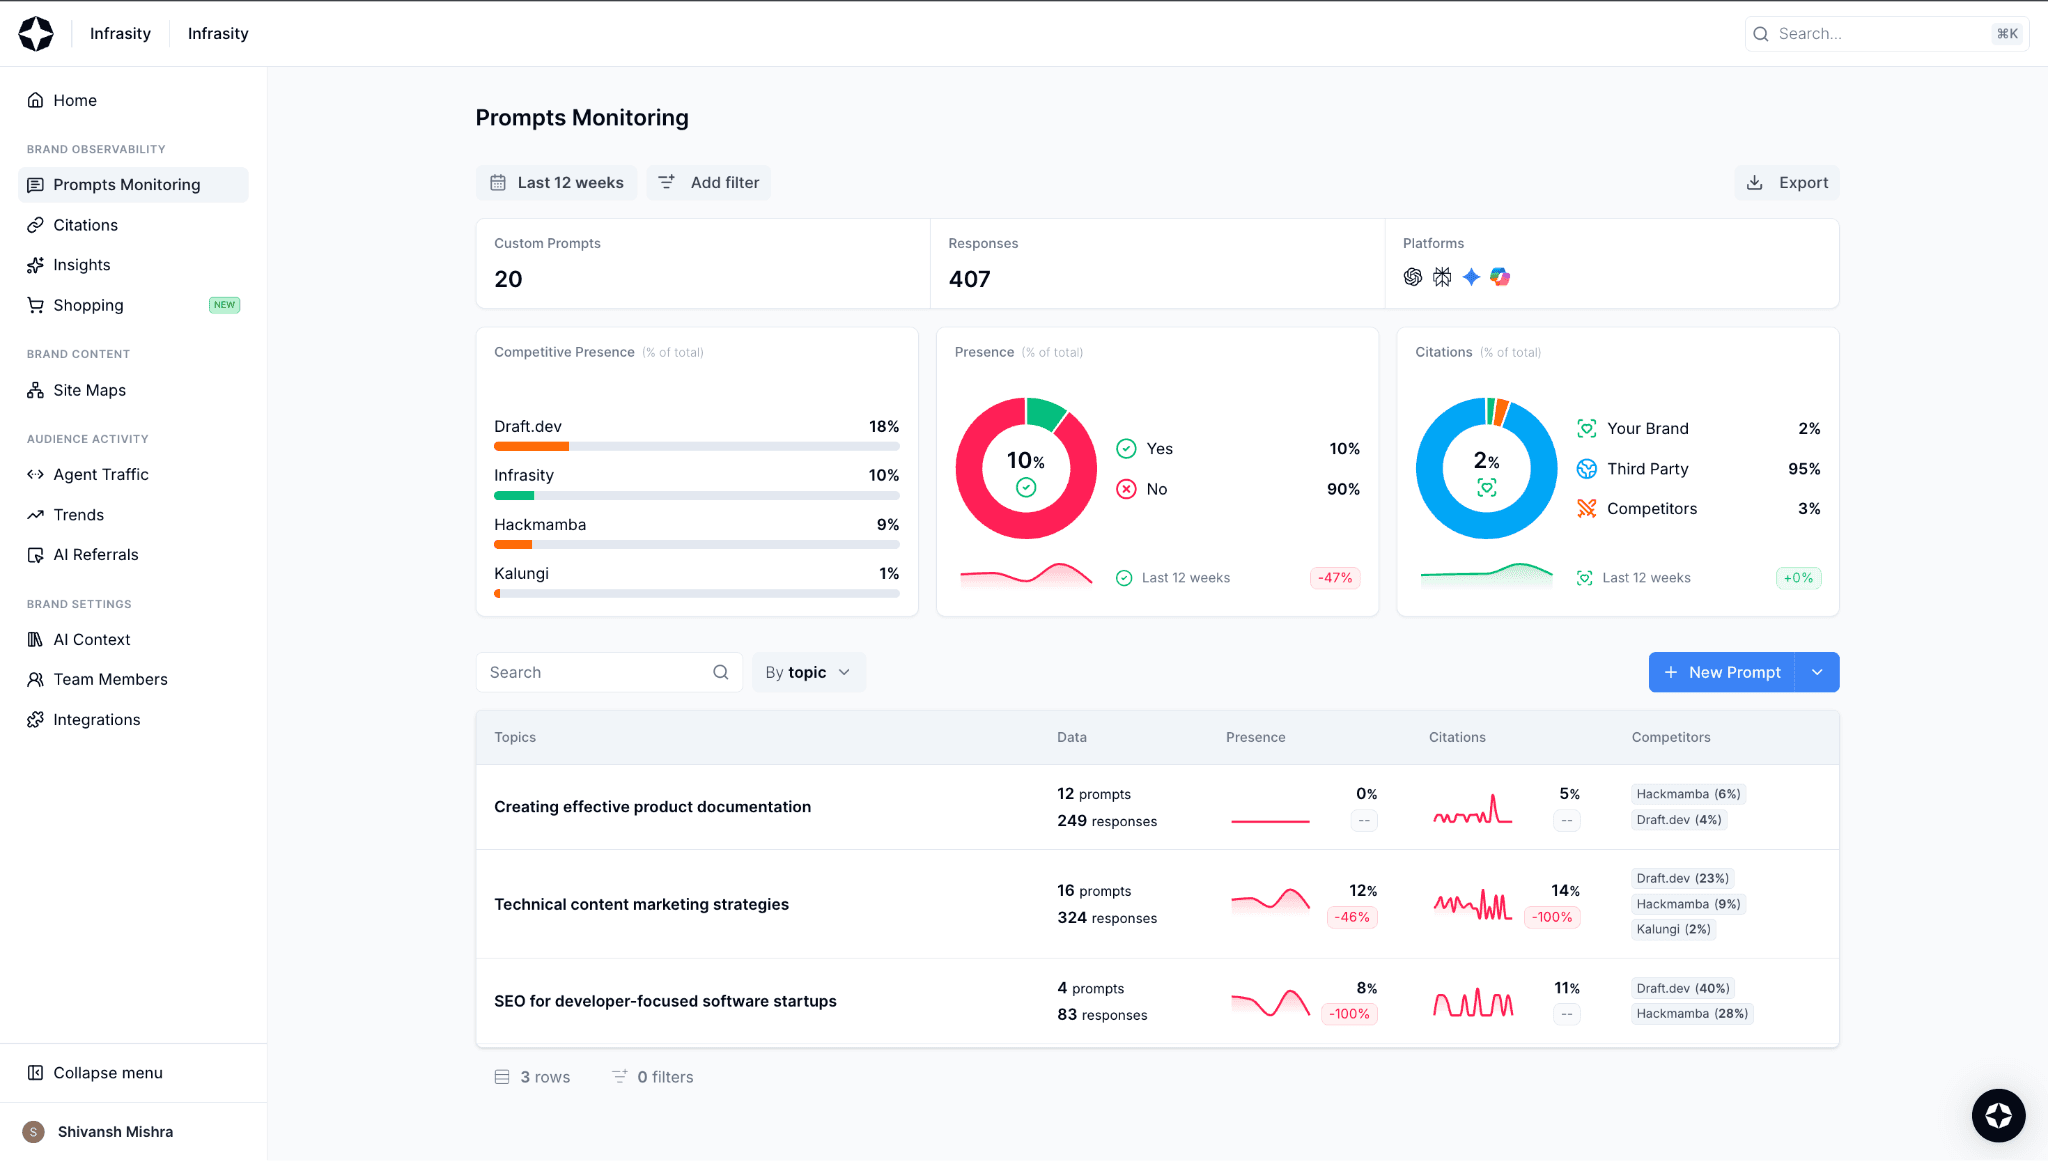
Task: Click the Topics column header
Action: [x=515, y=738]
